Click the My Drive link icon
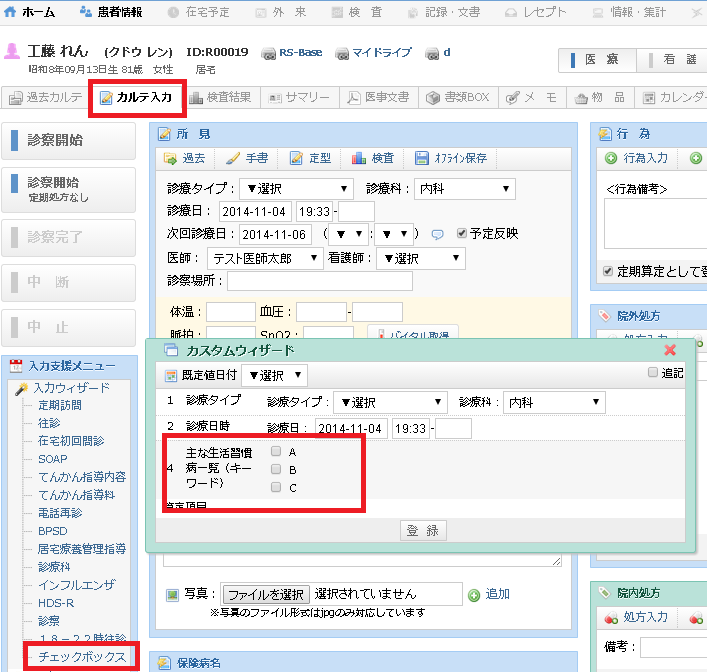 (342, 54)
